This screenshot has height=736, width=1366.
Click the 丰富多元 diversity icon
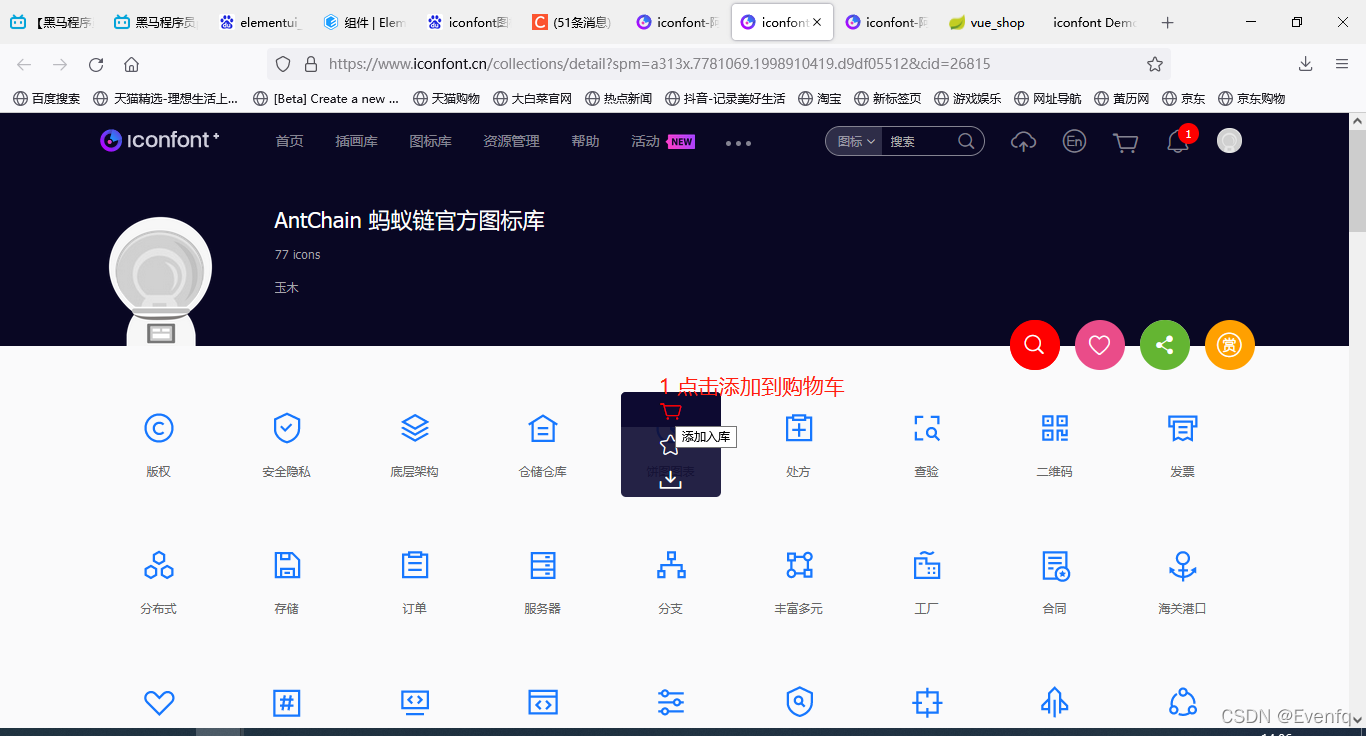click(x=799, y=565)
